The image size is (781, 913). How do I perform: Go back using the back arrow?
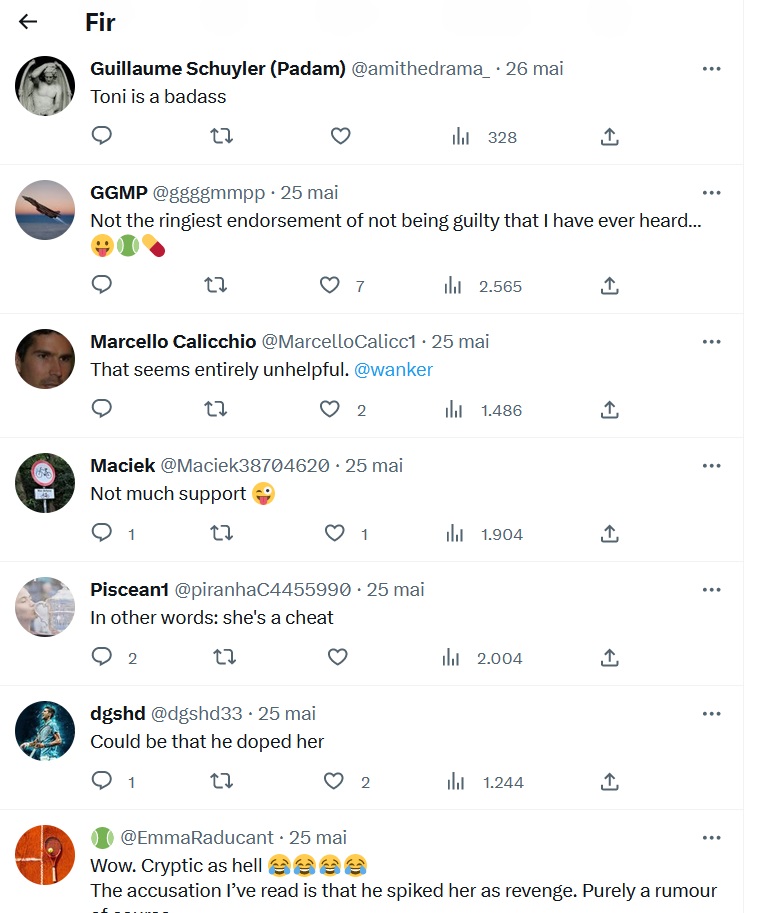(28, 21)
